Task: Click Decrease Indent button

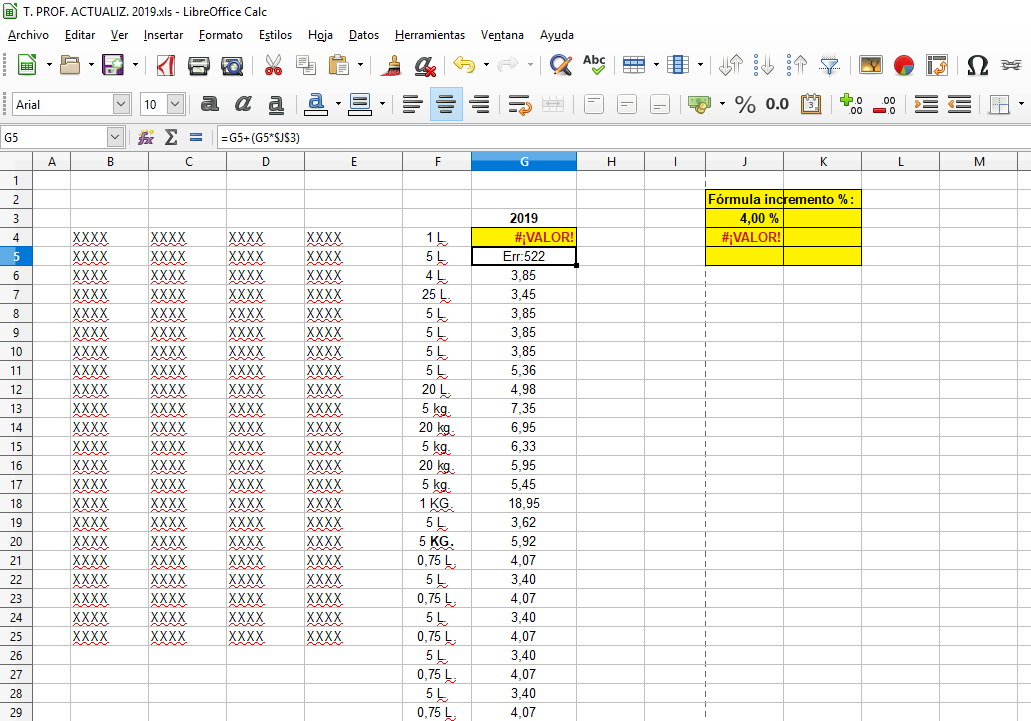Action: [x=959, y=104]
